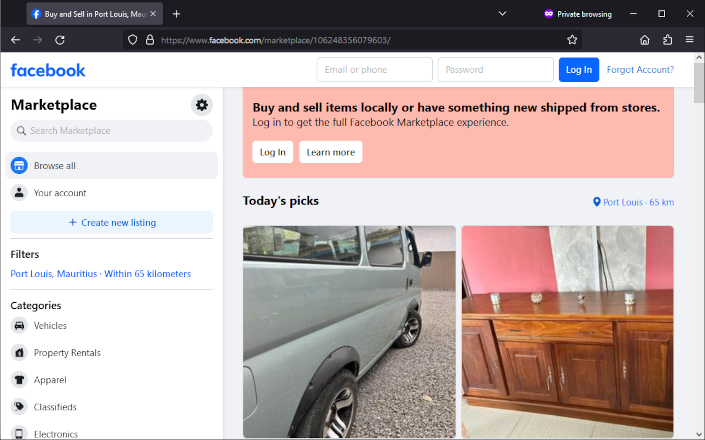Viewport: 705px width, 440px height.
Task: Click Log In inside the pink banner
Action: click(272, 152)
